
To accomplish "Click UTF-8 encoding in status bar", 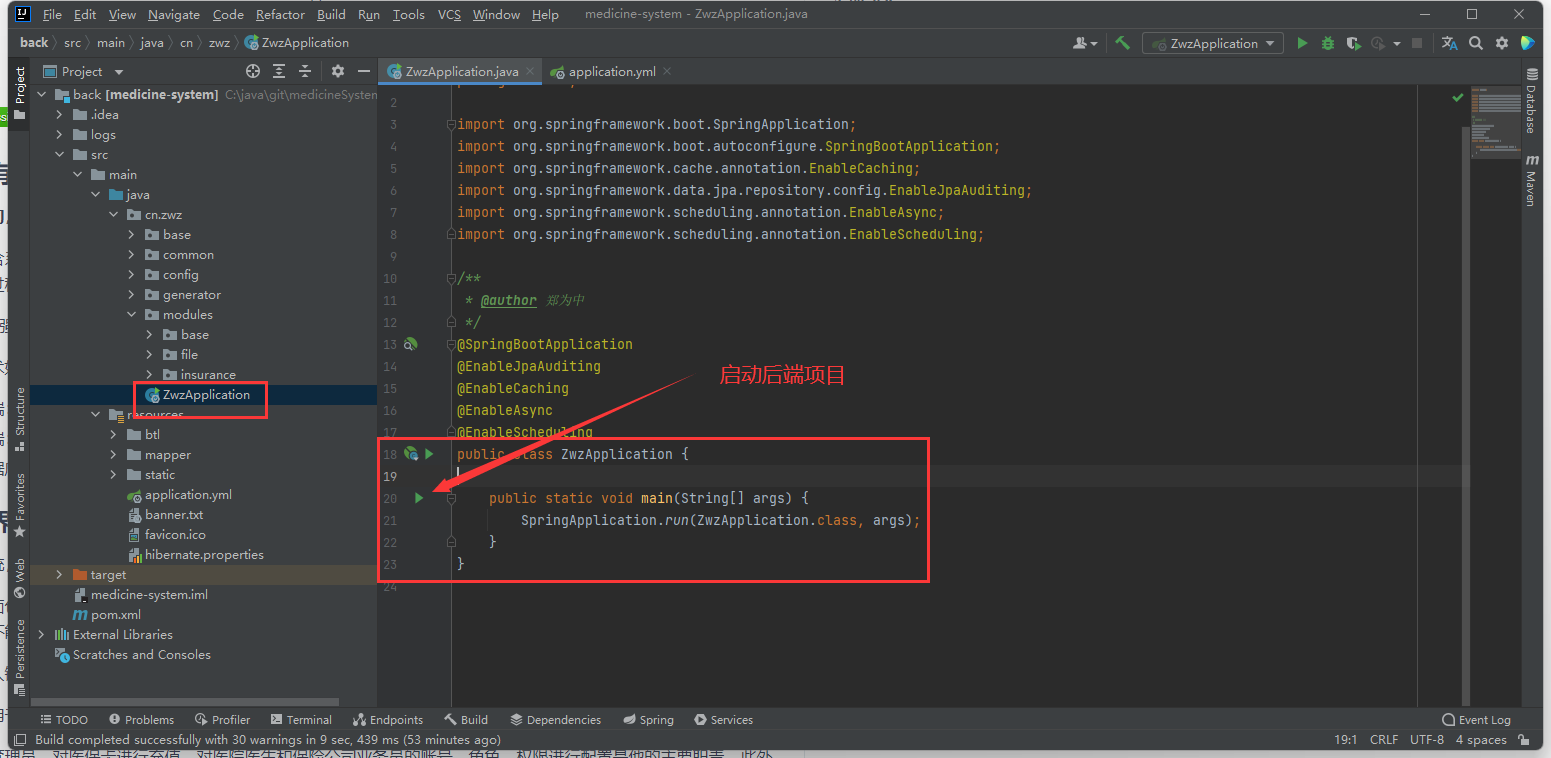I will click(x=1427, y=740).
